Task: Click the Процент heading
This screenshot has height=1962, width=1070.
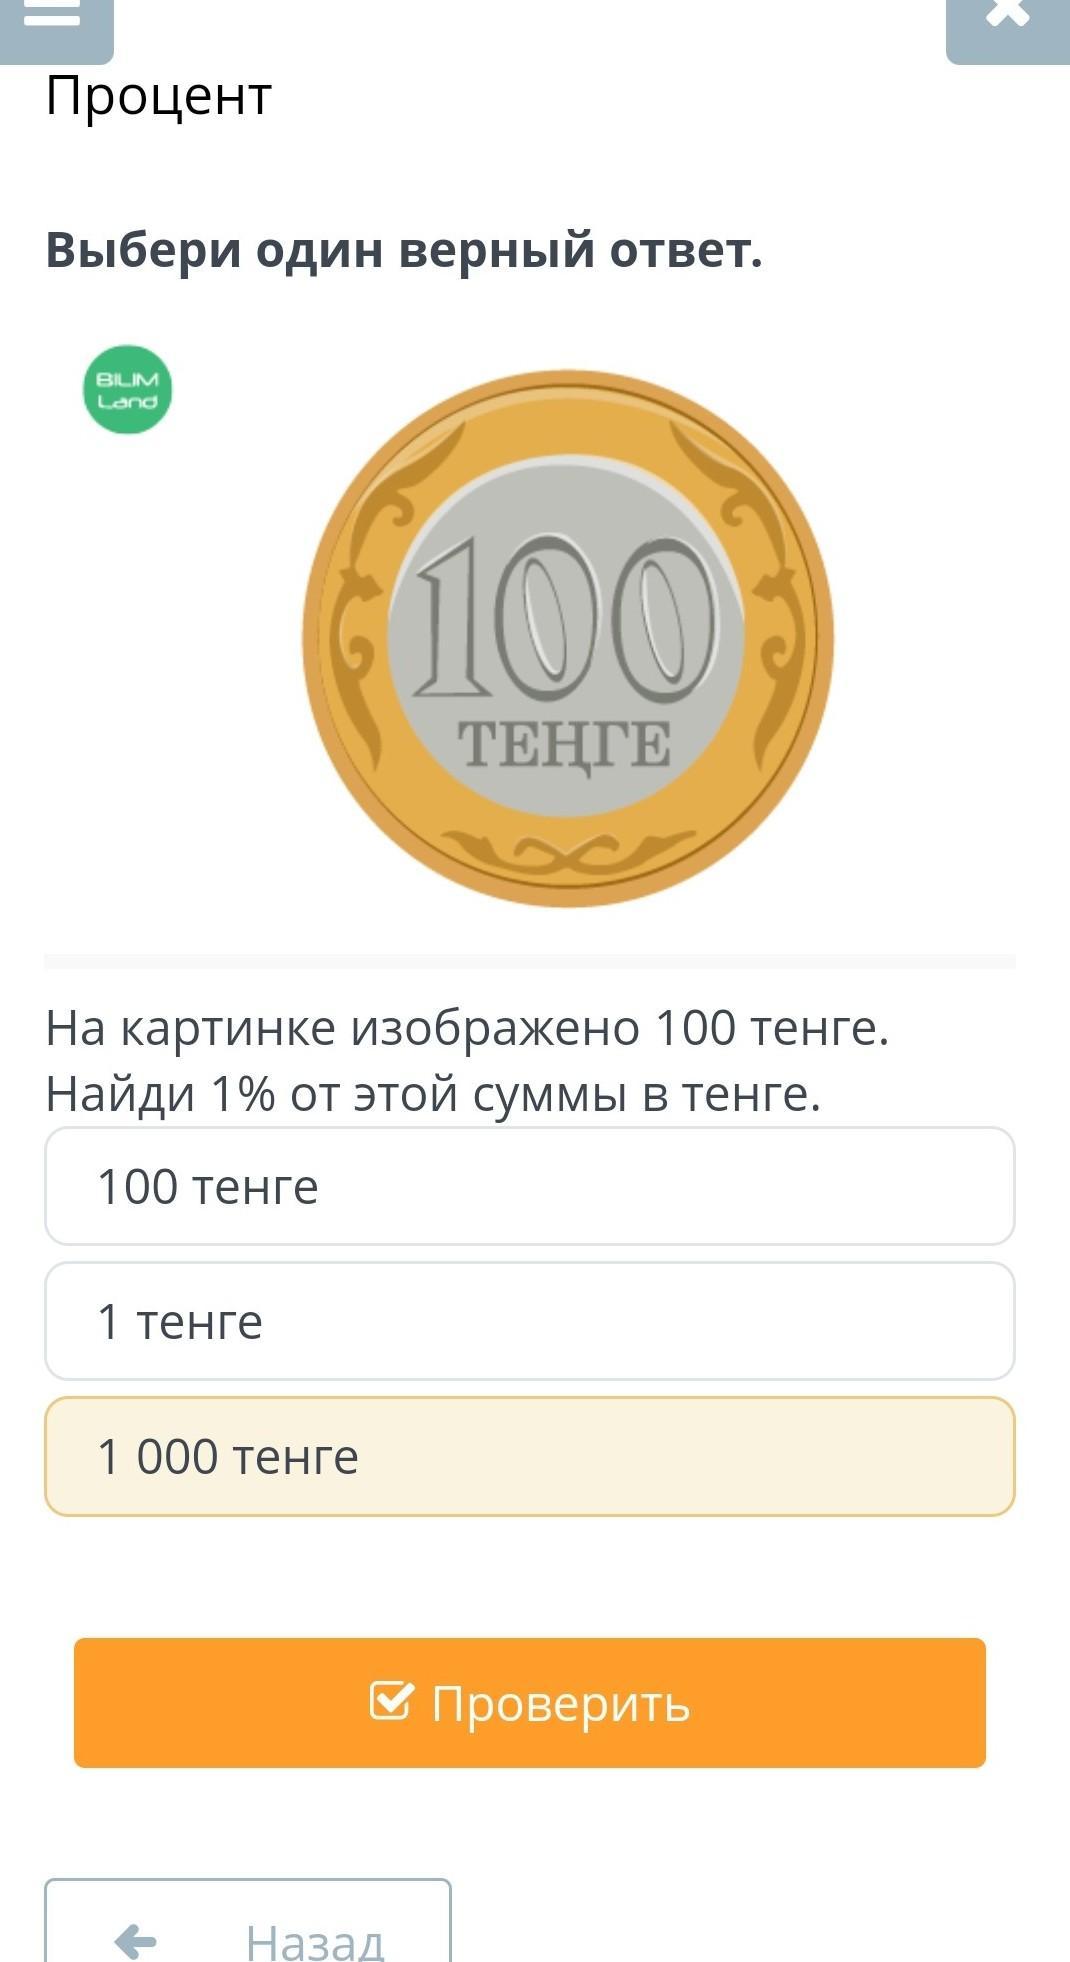Action: 159,97
